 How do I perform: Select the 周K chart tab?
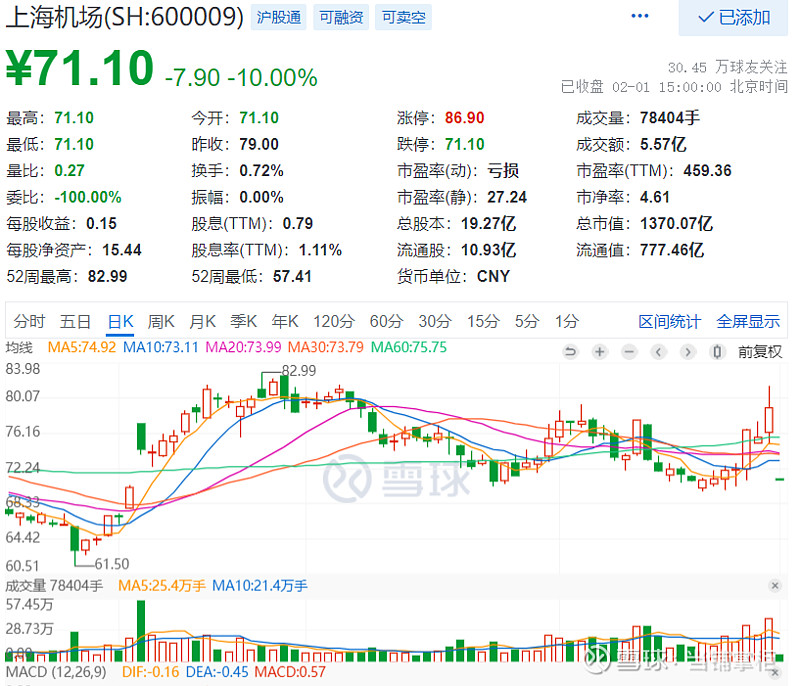(161, 321)
